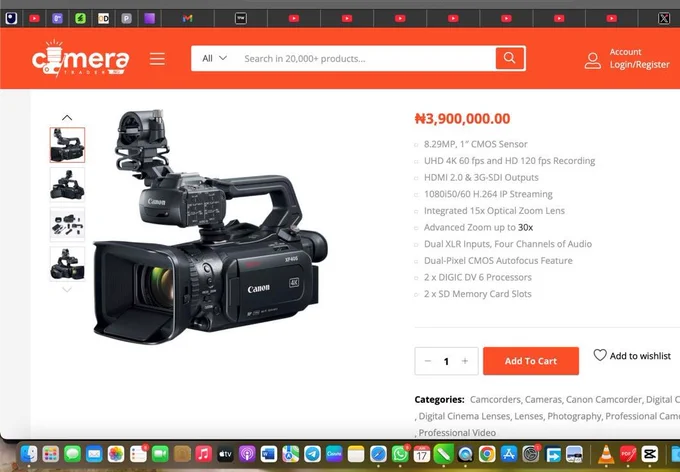Image resolution: width=680 pixels, height=472 pixels.
Task: Open Music from the Dock
Action: (x=203, y=454)
